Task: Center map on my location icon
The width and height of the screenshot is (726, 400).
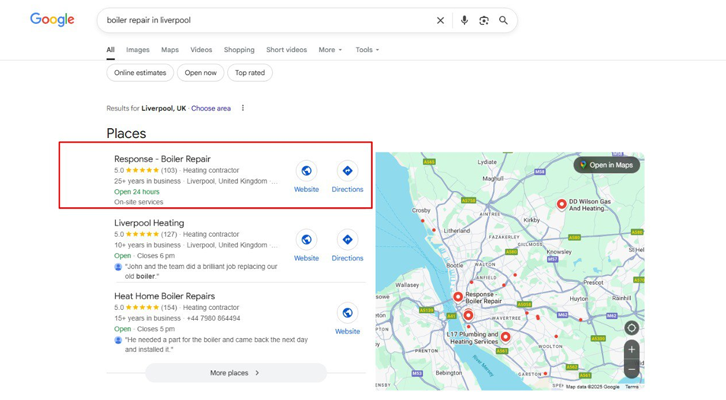Action: 632,328
